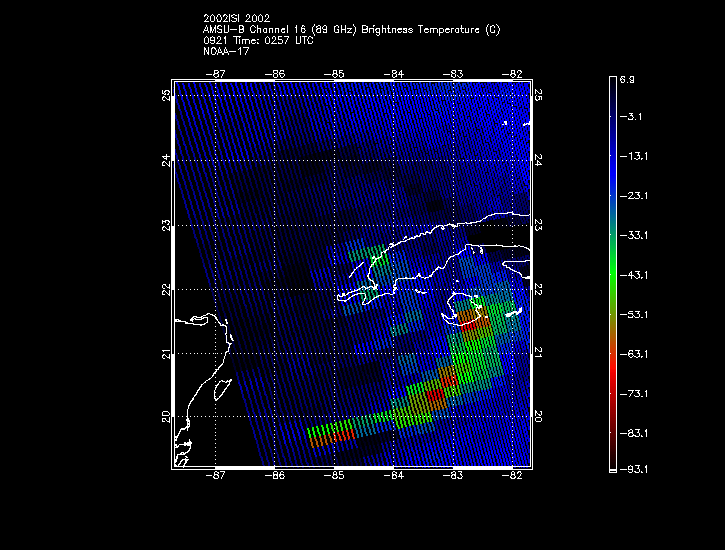
Task: Click the -82 longitude label on top axis
Action: tap(512, 74)
